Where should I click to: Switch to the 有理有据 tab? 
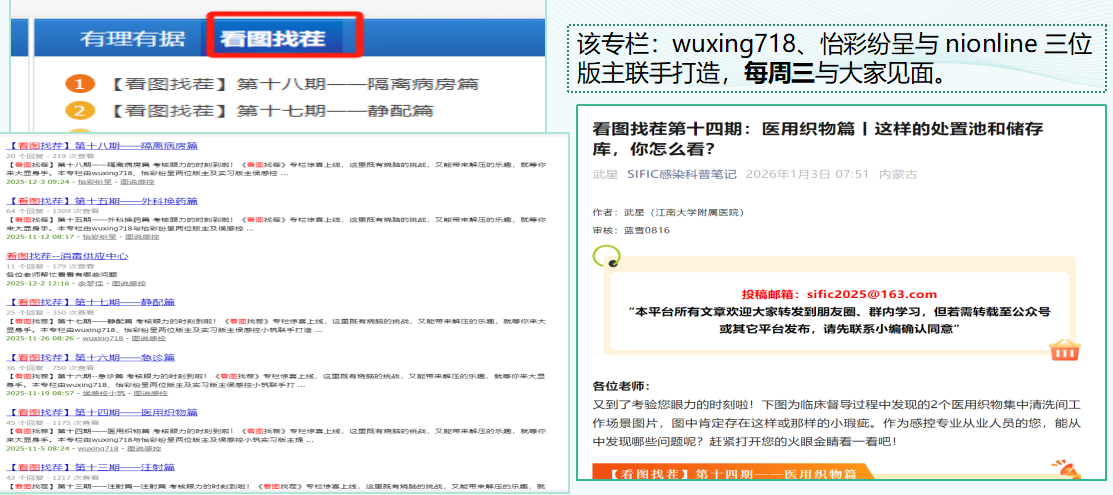(x=131, y=38)
